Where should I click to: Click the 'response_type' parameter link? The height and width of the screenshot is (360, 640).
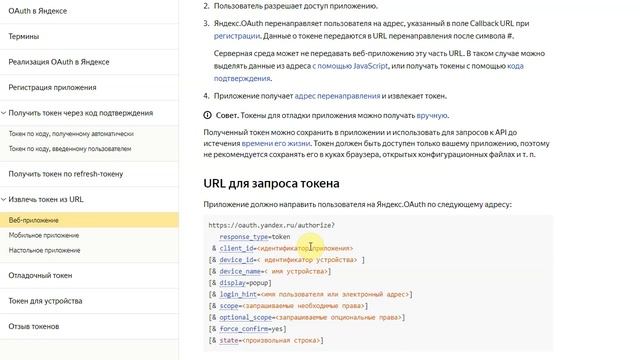[x=244, y=237]
